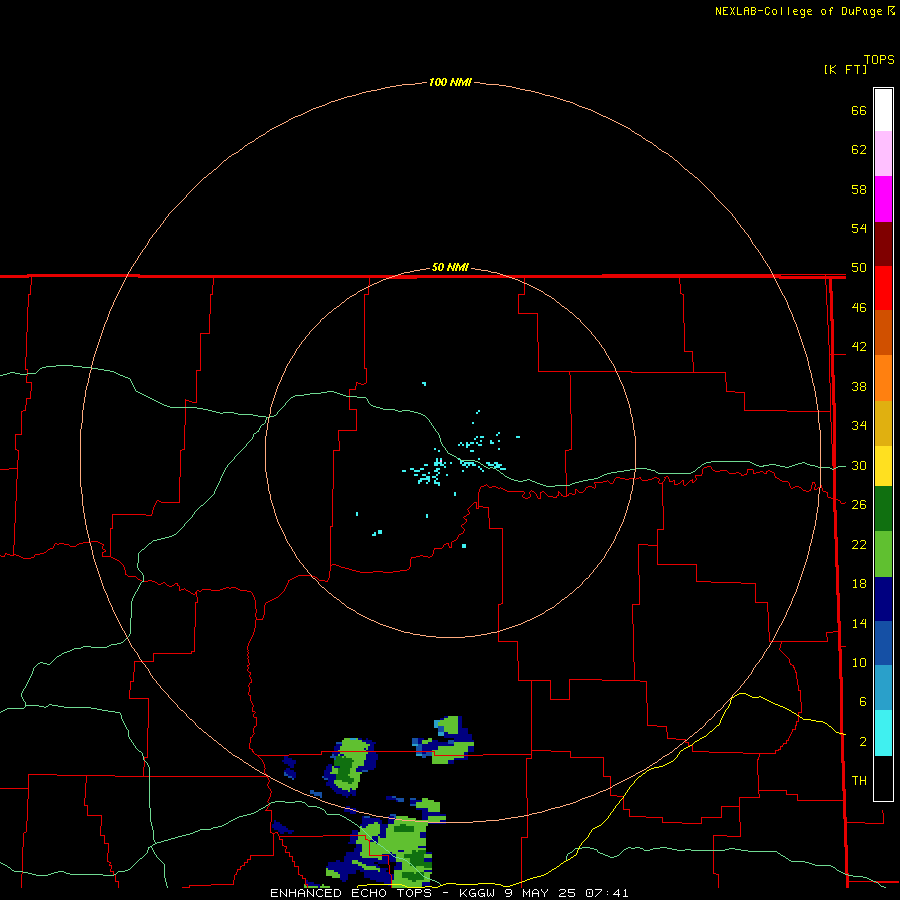This screenshot has height=900, width=900.
Task: Click the legend value 66
Action: click(x=859, y=111)
